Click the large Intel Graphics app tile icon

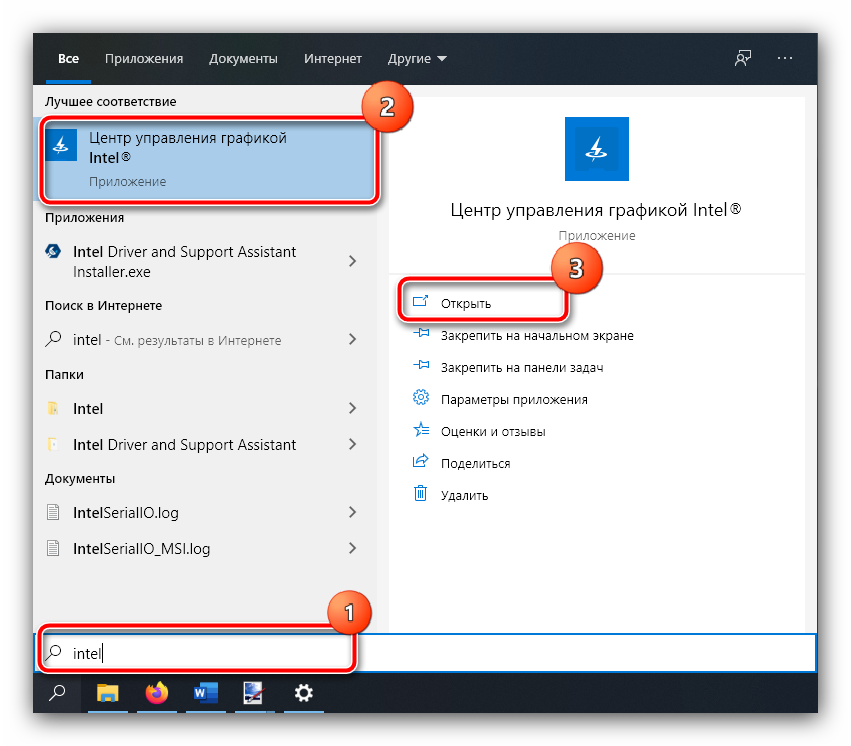click(x=597, y=149)
